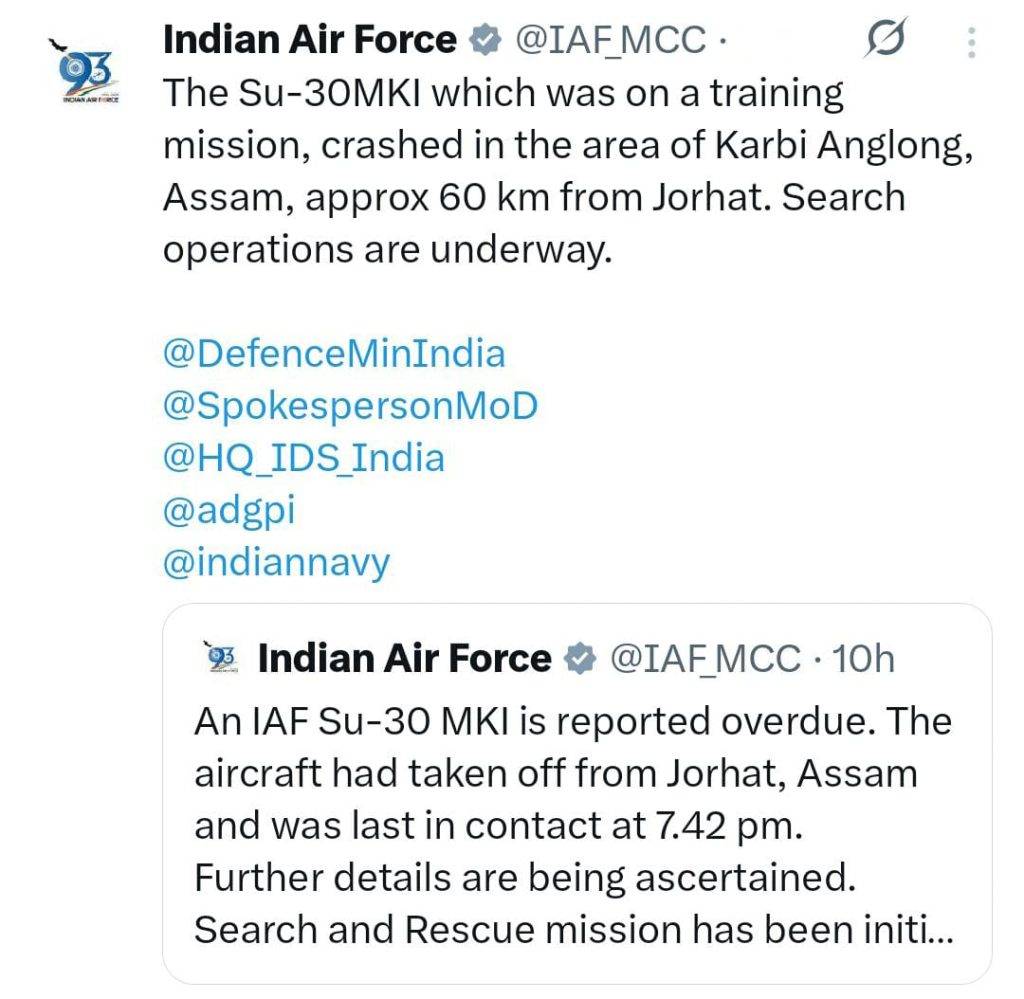Visit the @indiannavy mention
The image size is (1024, 999).
click(x=275, y=564)
